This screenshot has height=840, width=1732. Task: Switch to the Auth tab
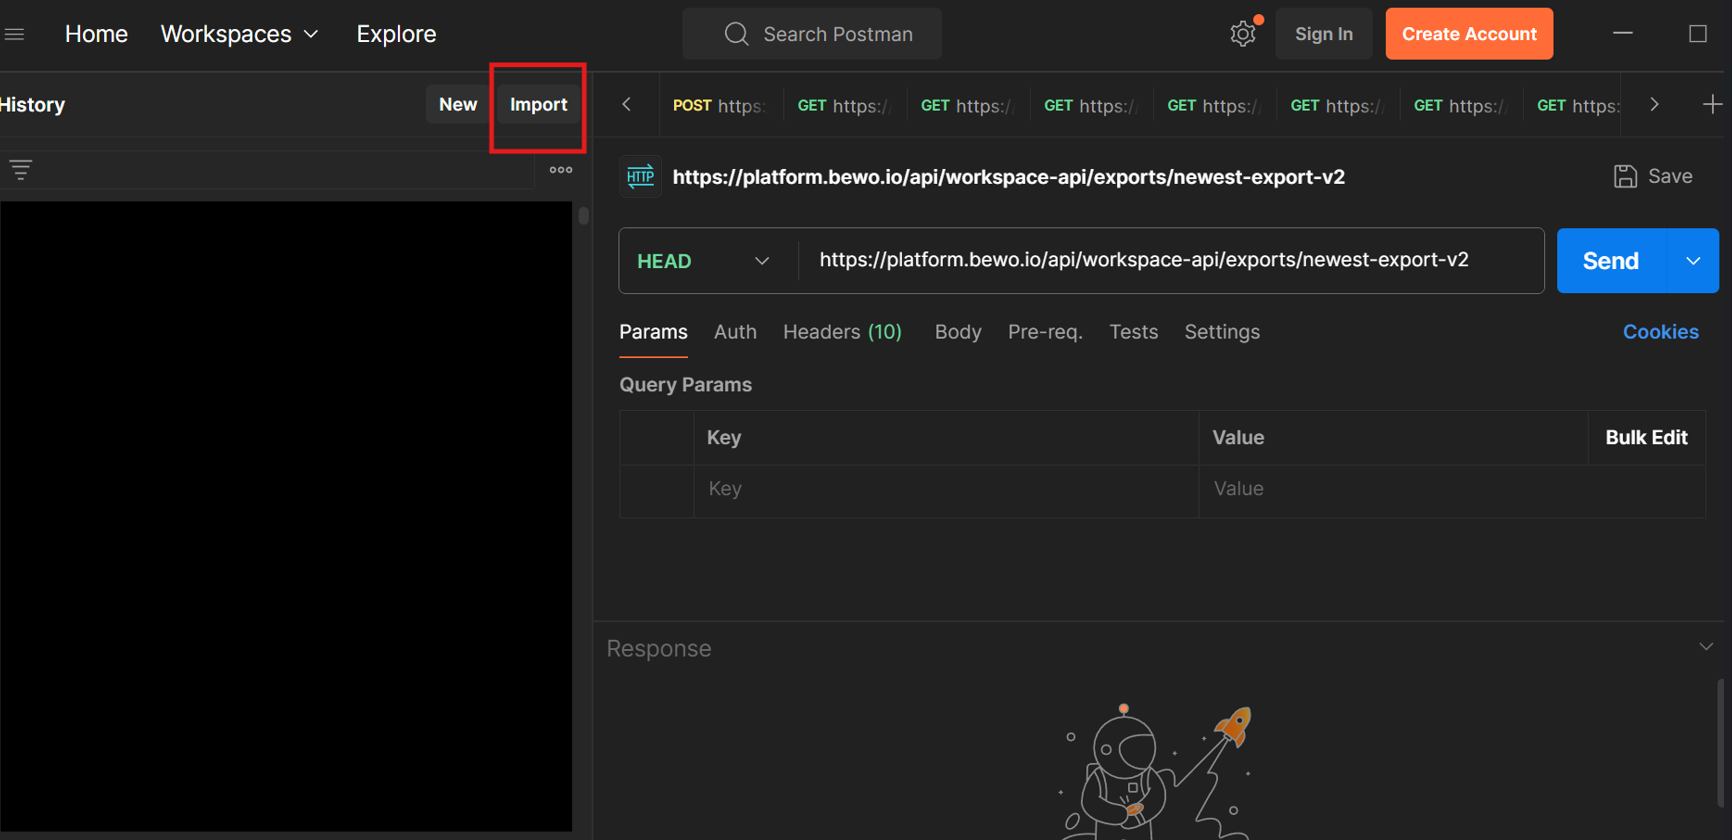(735, 332)
